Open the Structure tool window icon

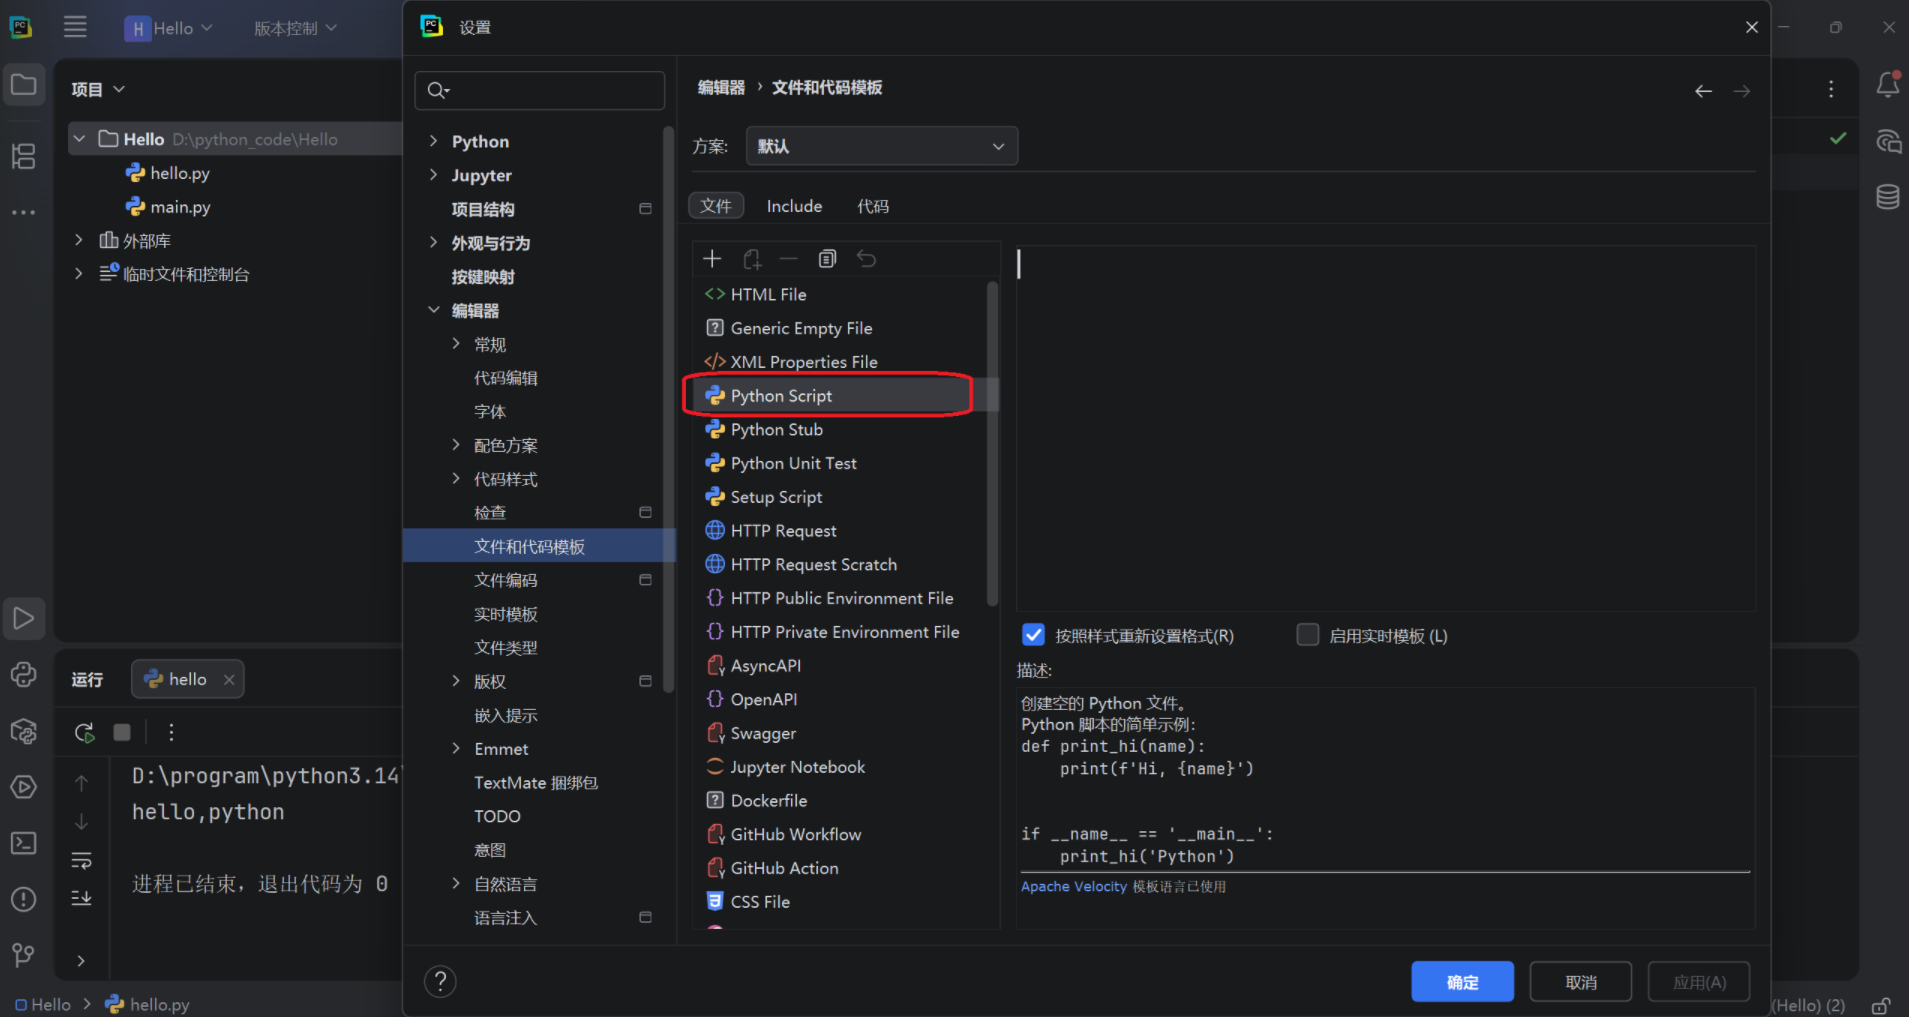pos(23,156)
